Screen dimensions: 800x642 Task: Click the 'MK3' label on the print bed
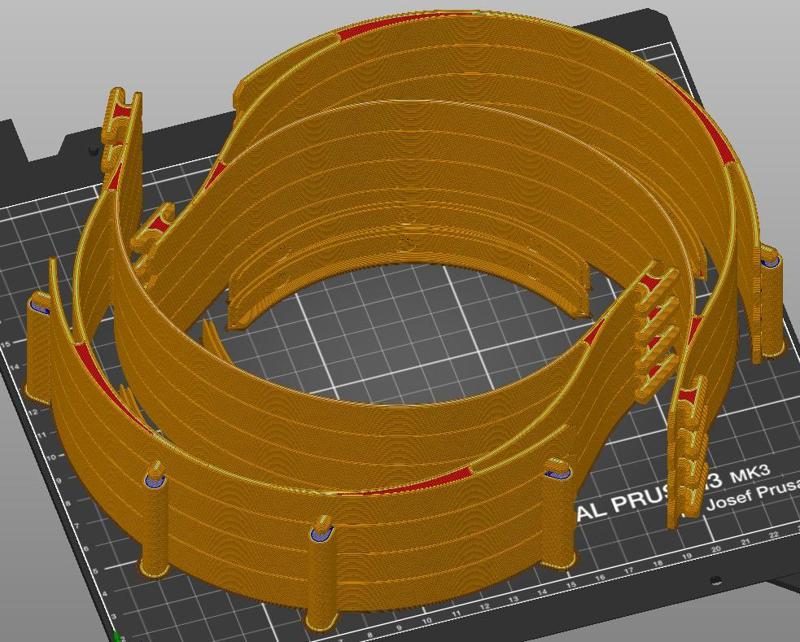pos(750,474)
